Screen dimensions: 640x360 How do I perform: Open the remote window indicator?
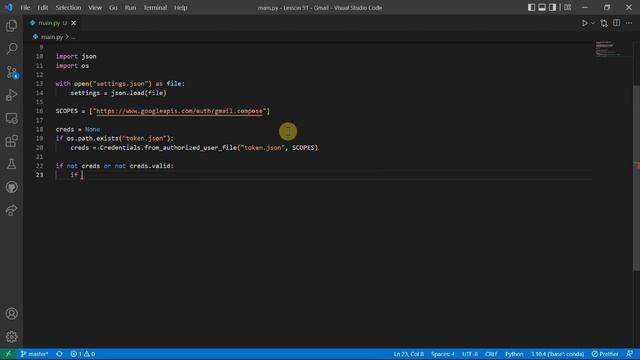pyautogui.click(x=8, y=354)
